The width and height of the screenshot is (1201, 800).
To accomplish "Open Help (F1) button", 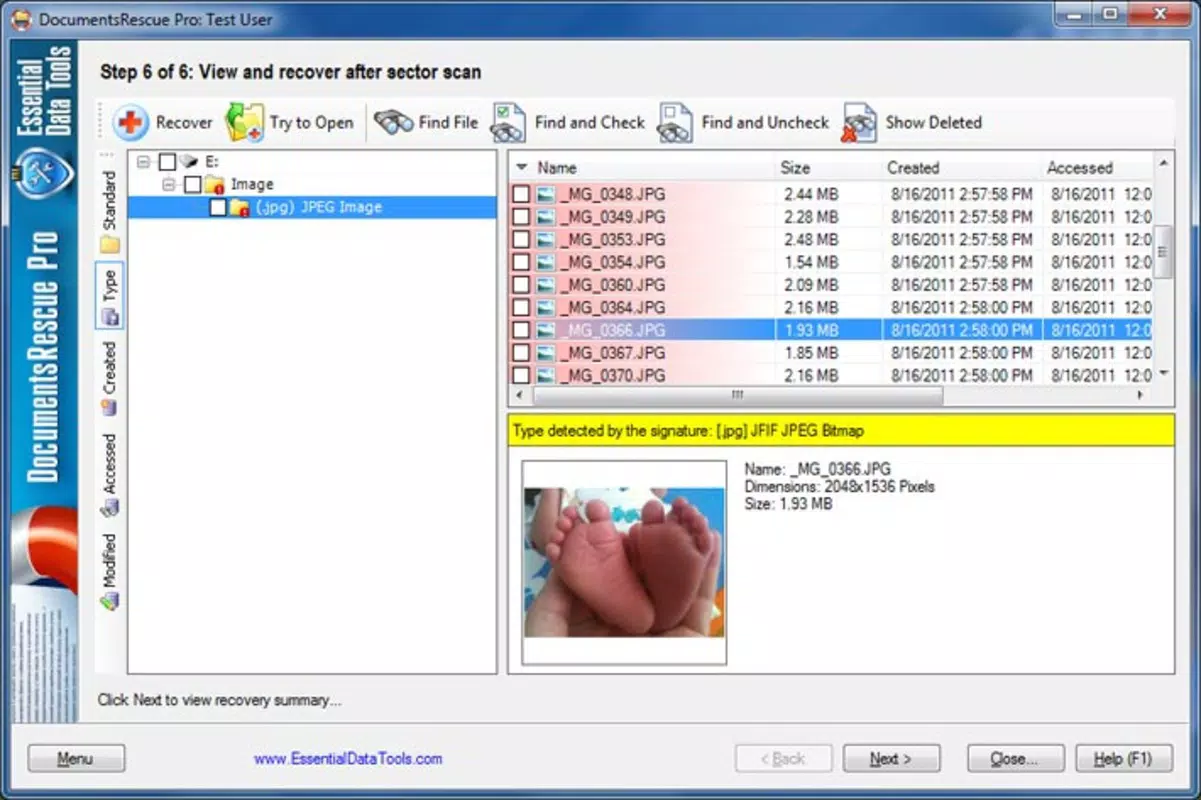I will click(x=1123, y=759).
